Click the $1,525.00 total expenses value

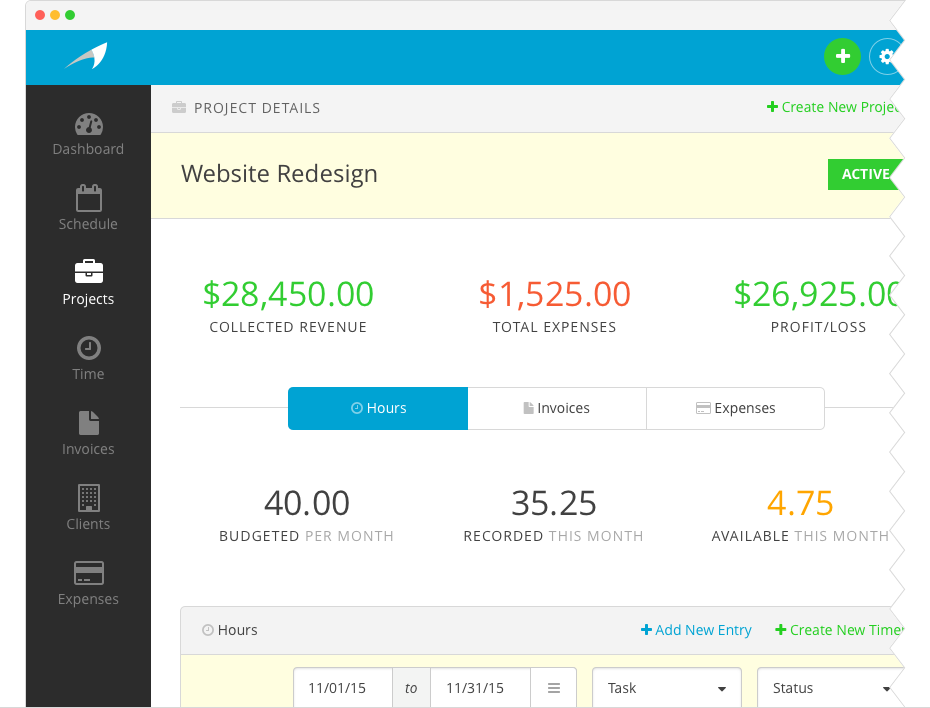click(x=555, y=294)
